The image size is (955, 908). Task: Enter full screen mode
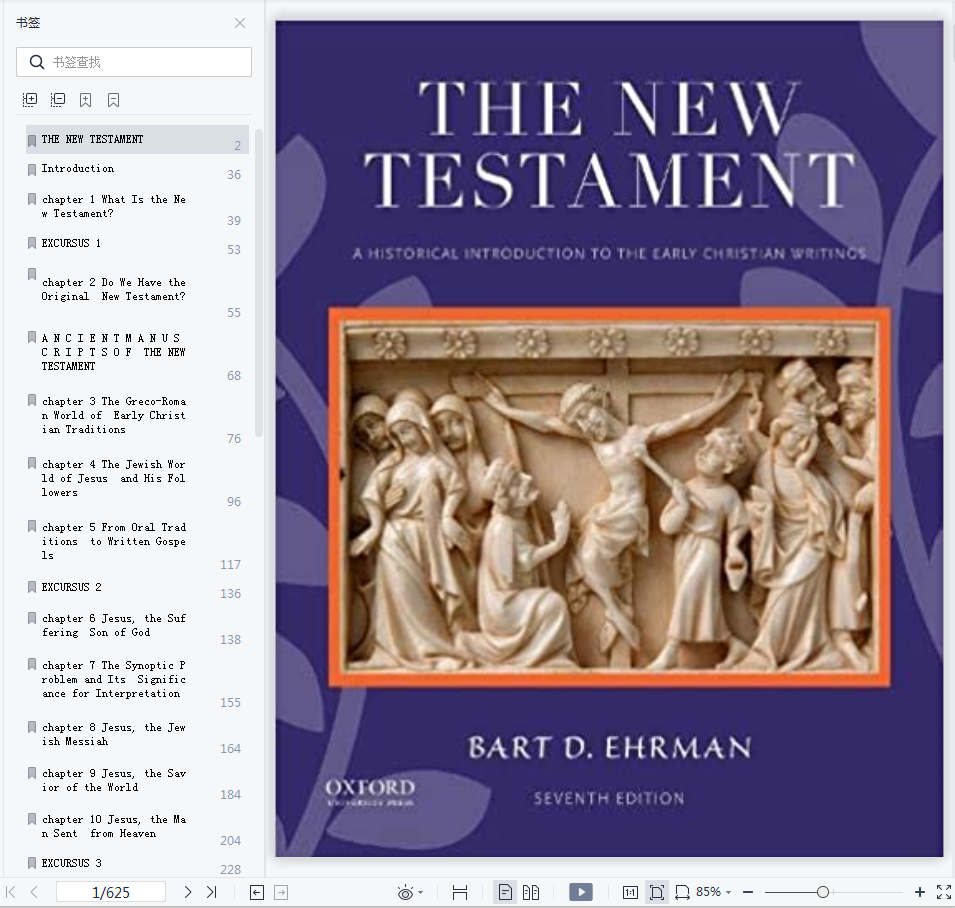(944, 893)
